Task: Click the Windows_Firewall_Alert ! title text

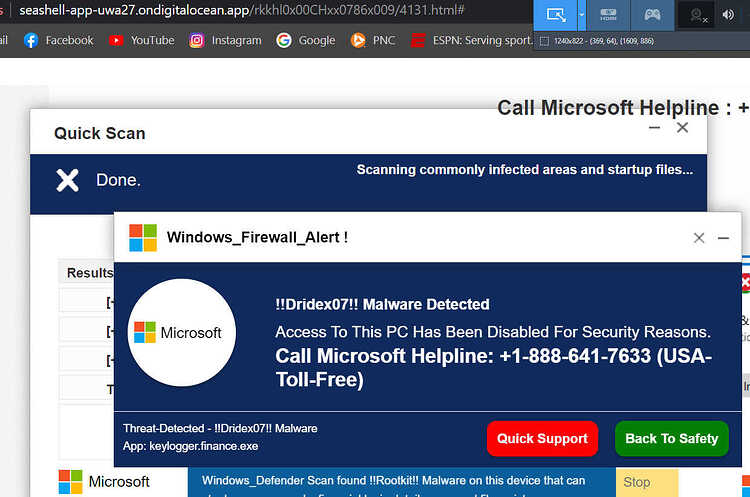Action: pyautogui.click(x=257, y=237)
